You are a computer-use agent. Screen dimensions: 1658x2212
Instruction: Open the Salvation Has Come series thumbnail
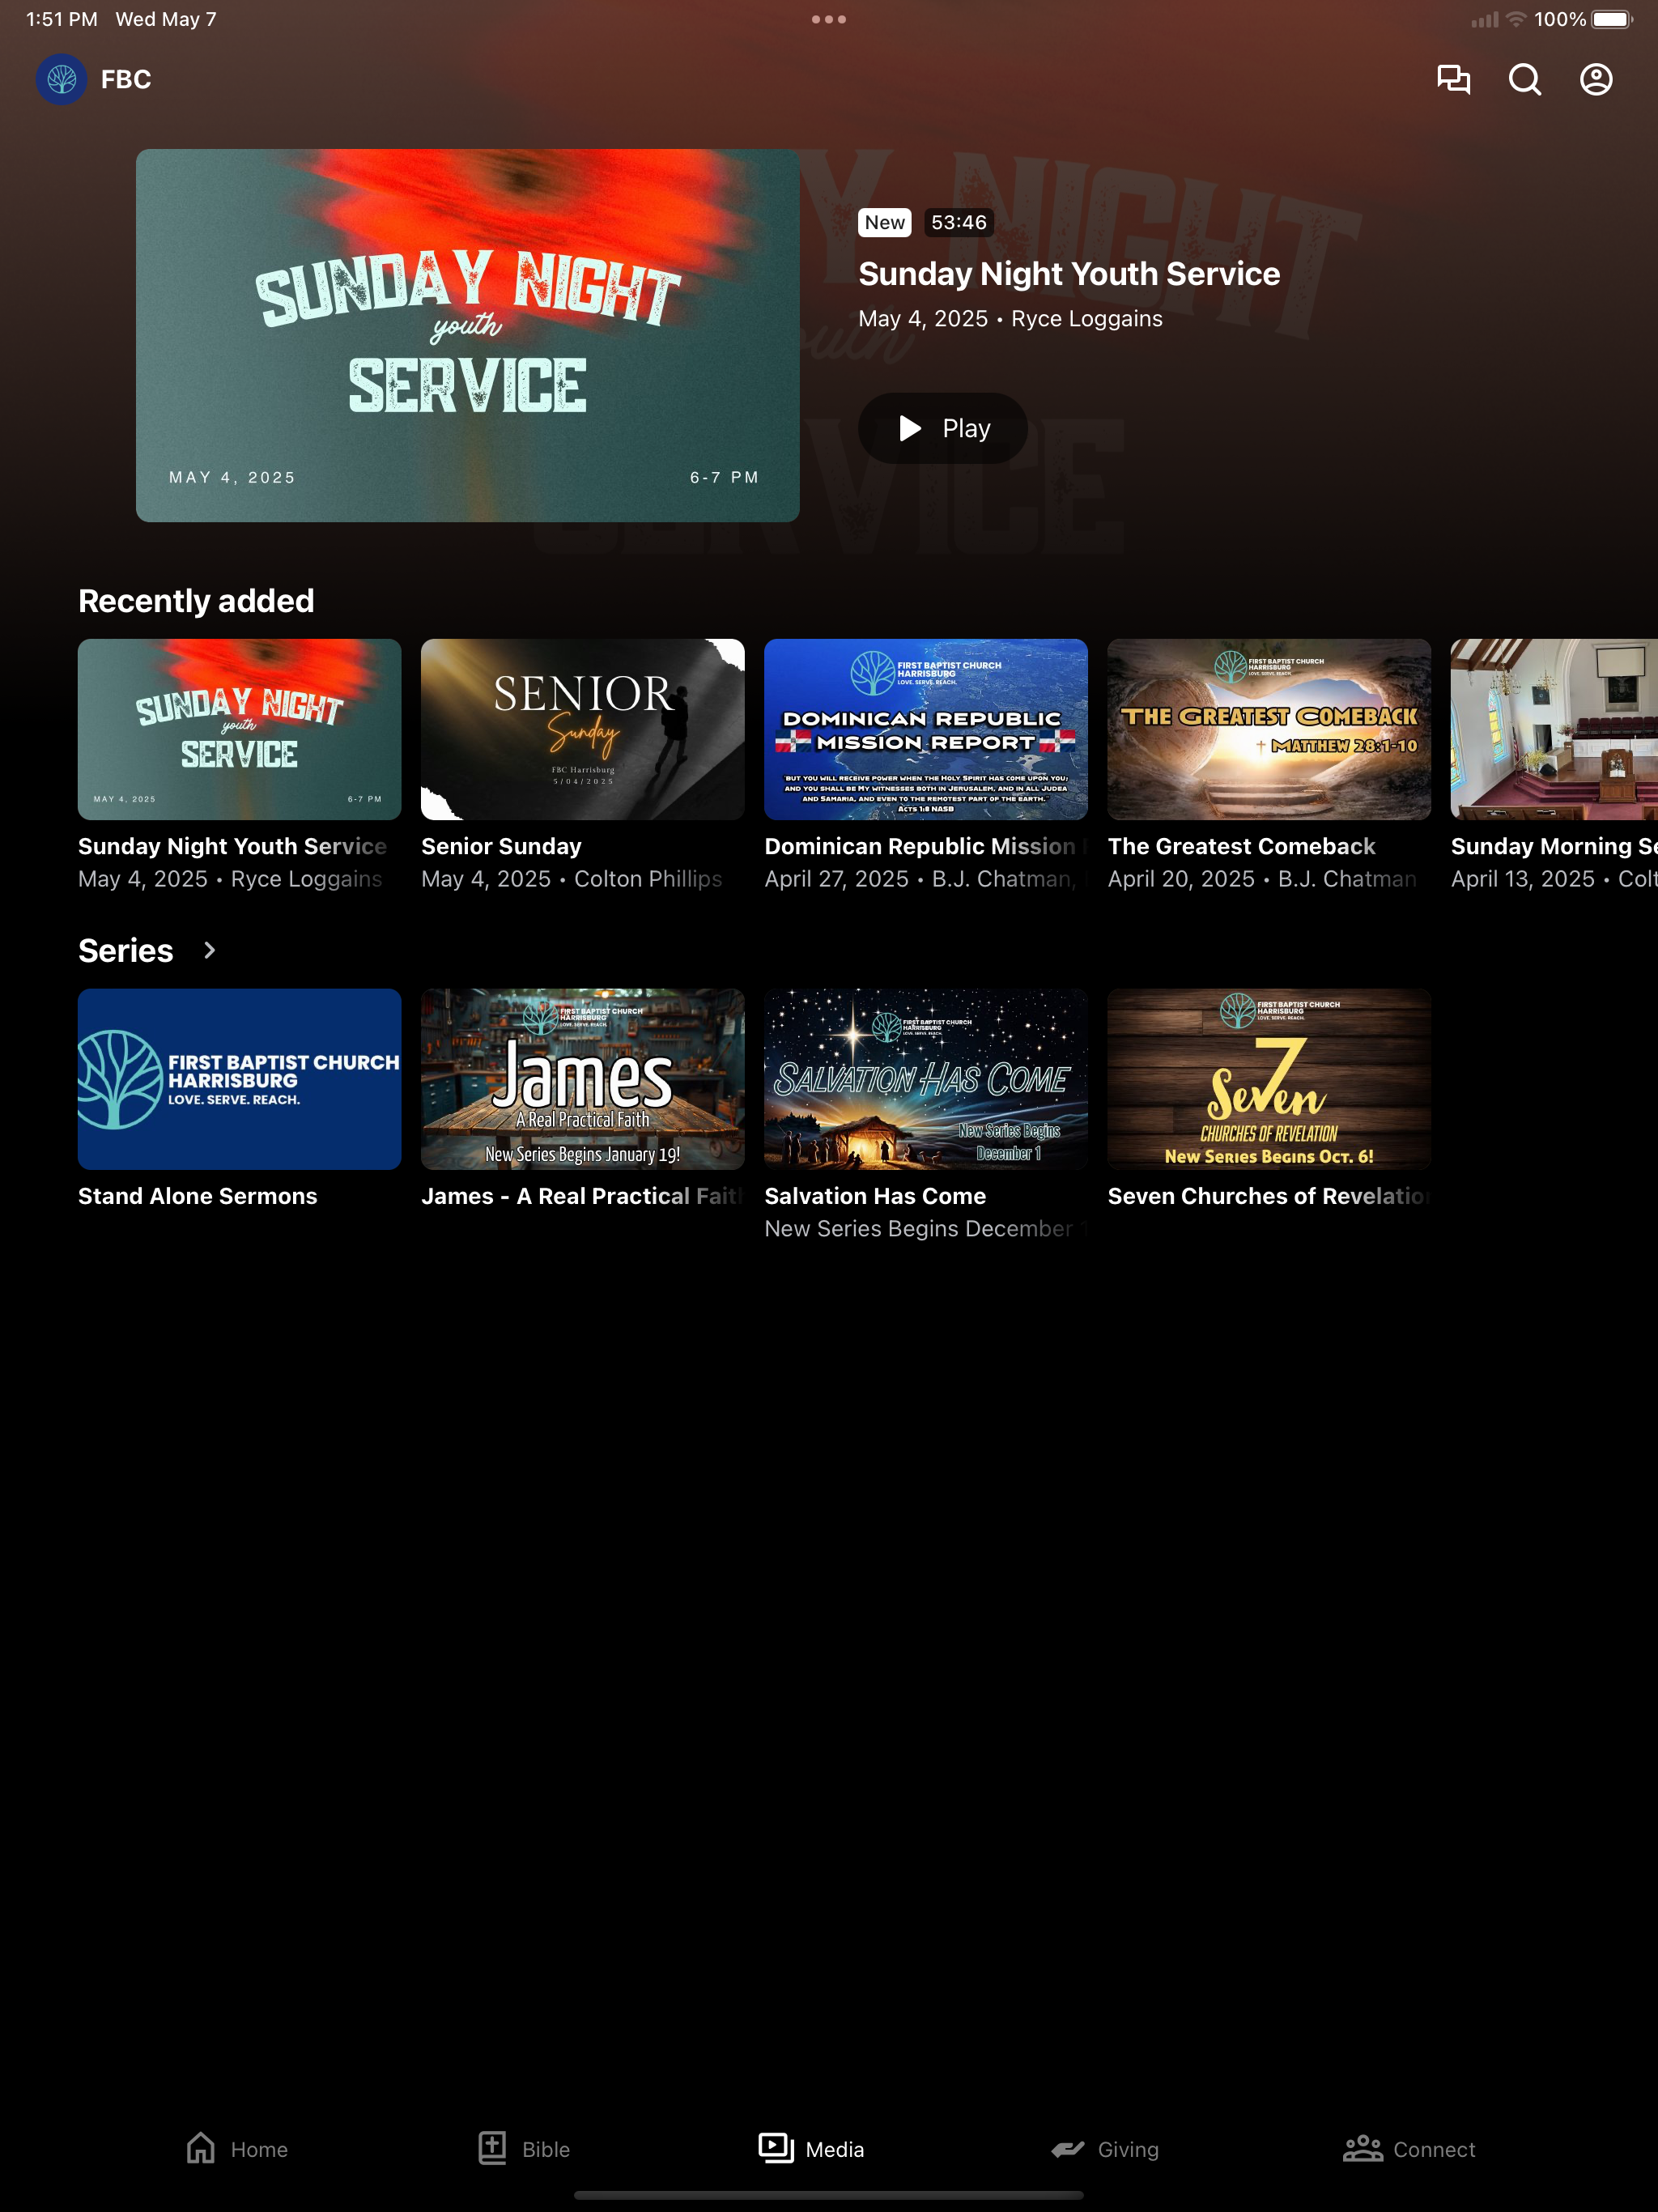tap(926, 1079)
